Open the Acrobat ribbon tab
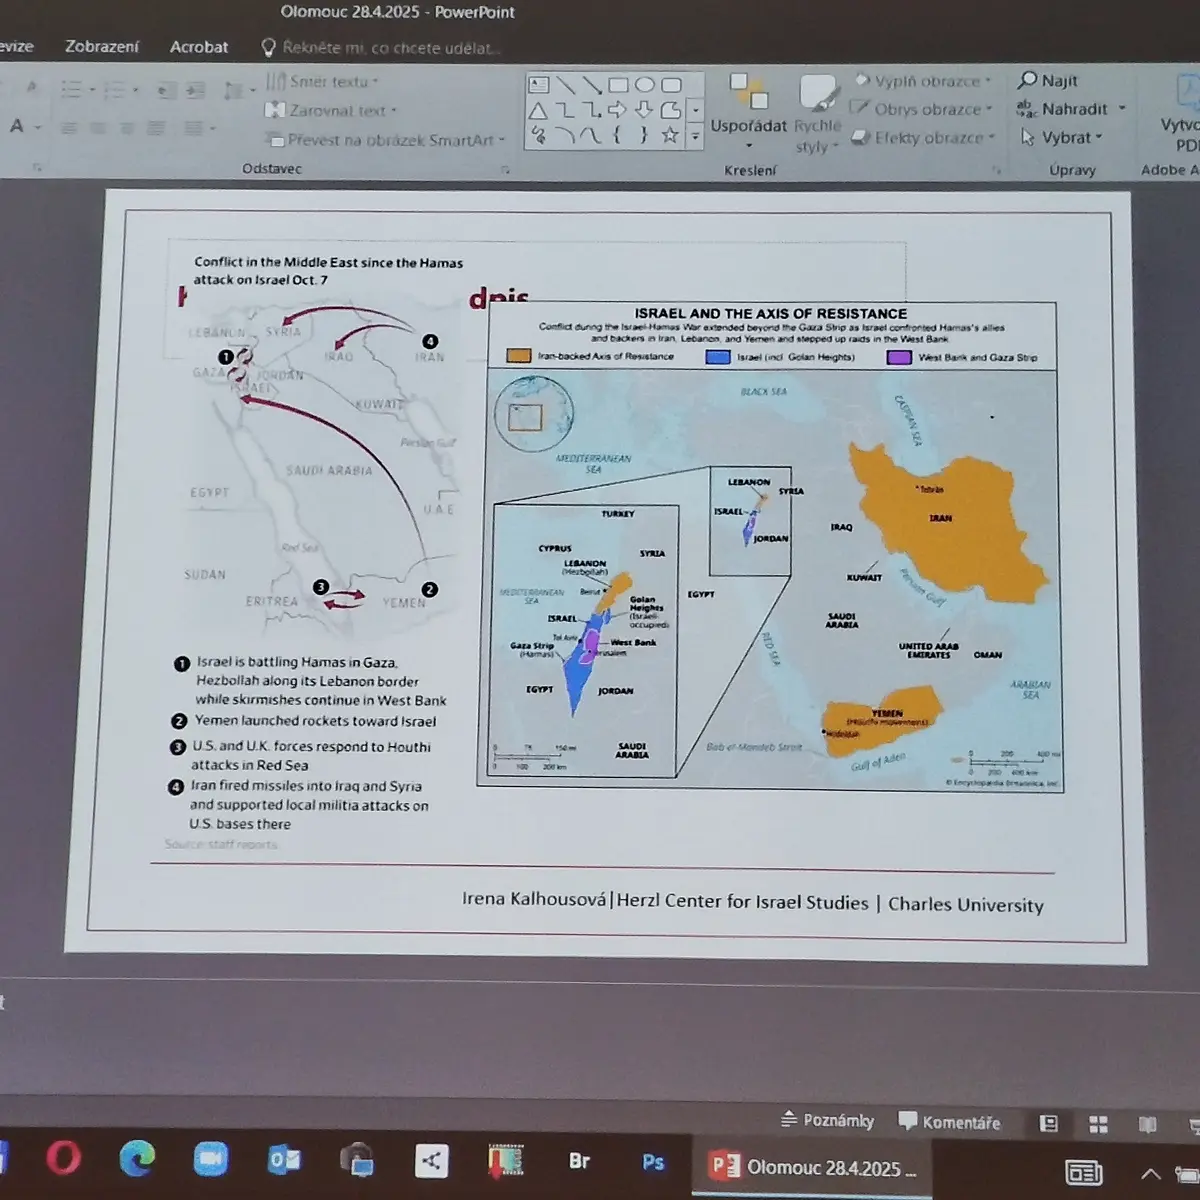This screenshot has width=1200, height=1200. pyautogui.click(x=198, y=47)
